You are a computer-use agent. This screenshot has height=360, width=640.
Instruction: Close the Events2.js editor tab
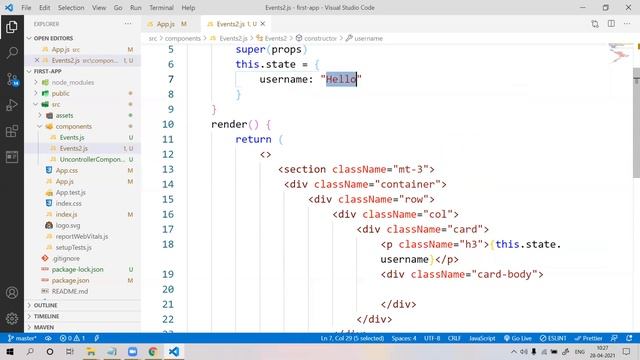coord(263,24)
